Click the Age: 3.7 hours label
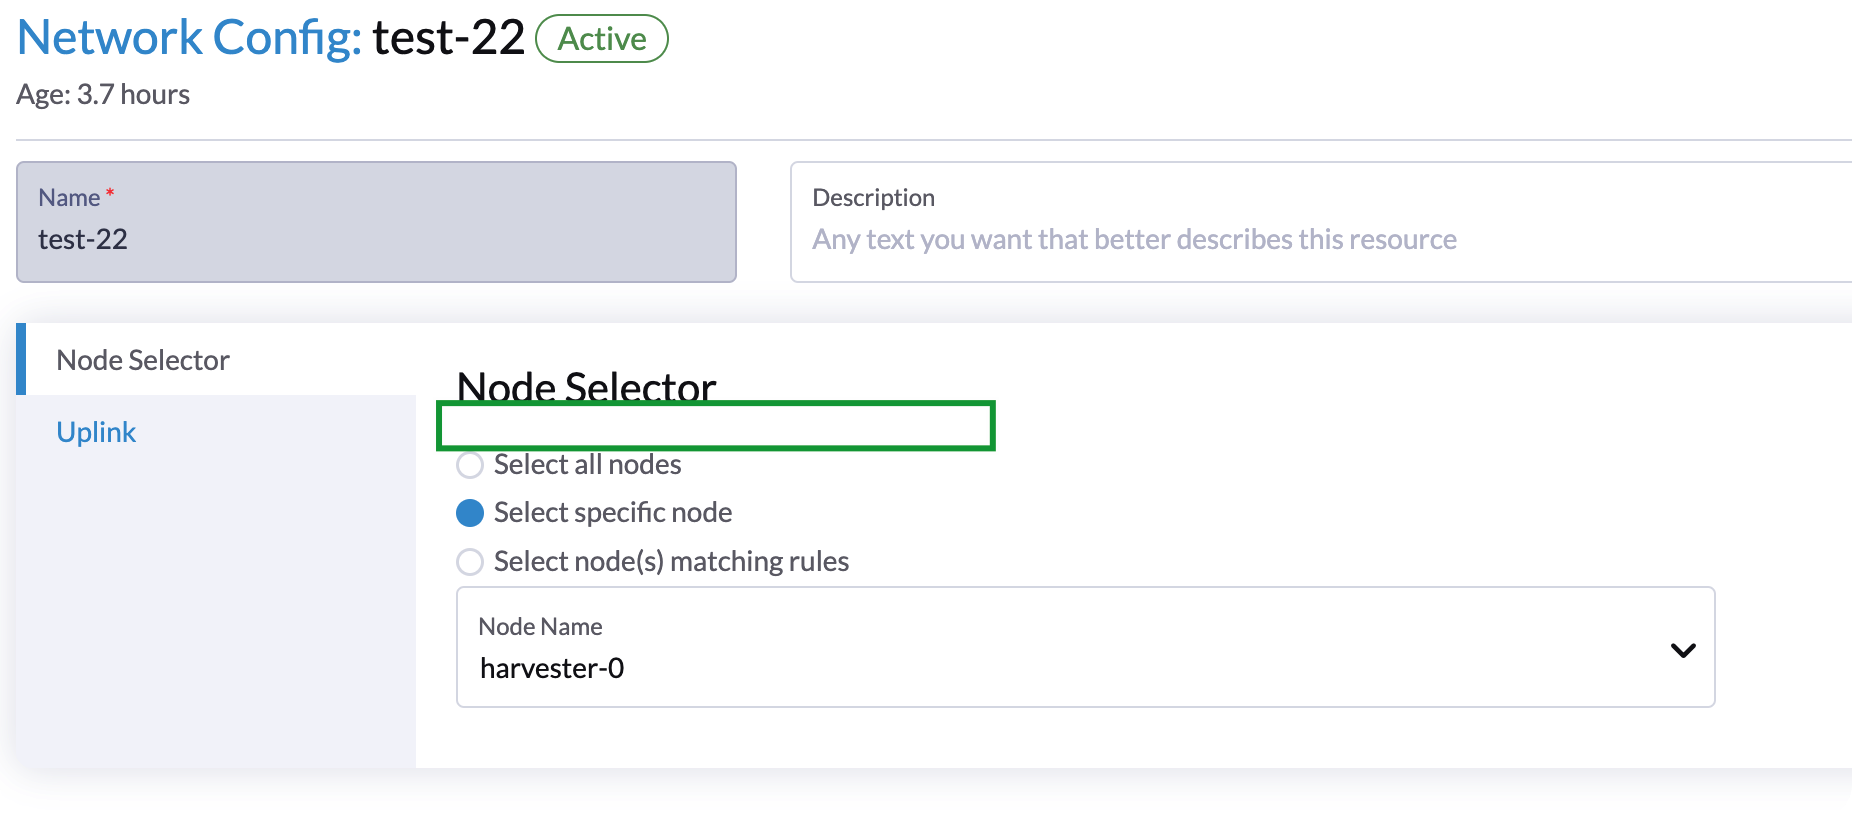The image size is (1852, 820). [x=104, y=94]
